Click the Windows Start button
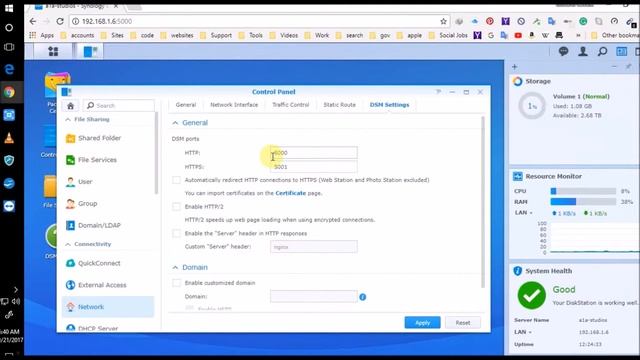This screenshot has height=360, width=640. point(9,8)
